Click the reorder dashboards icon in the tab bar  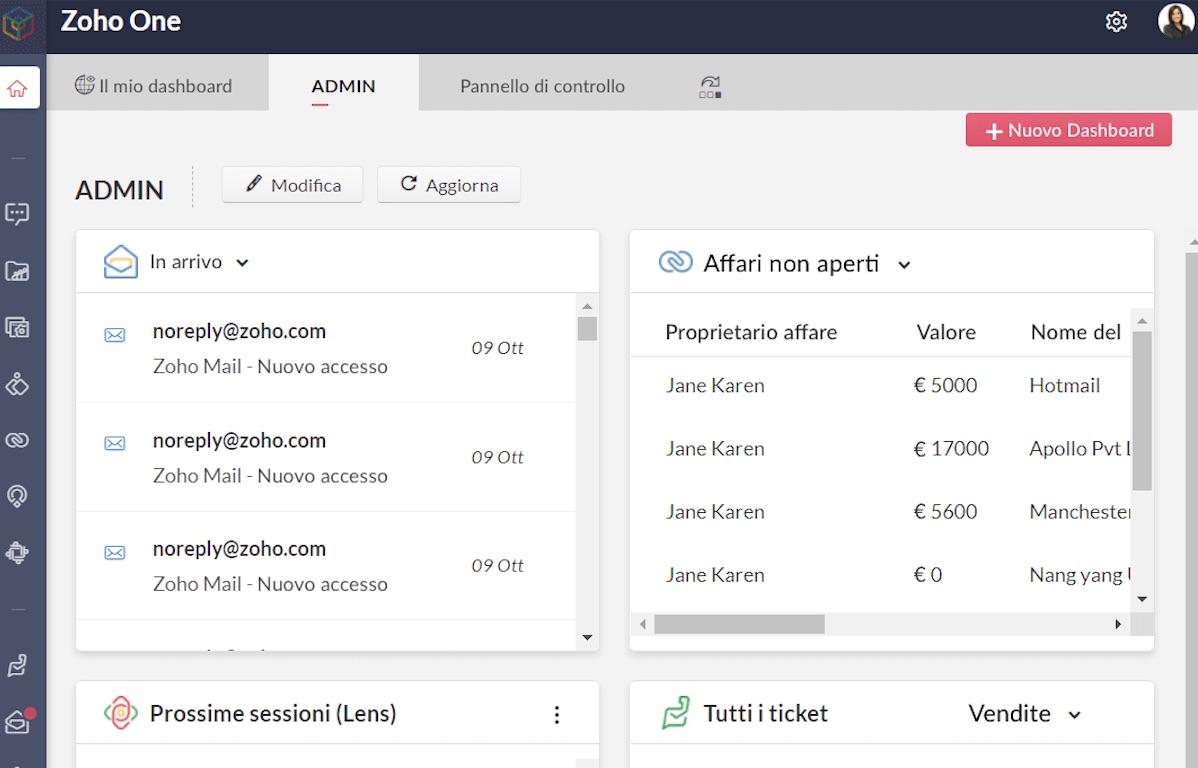(x=710, y=87)
